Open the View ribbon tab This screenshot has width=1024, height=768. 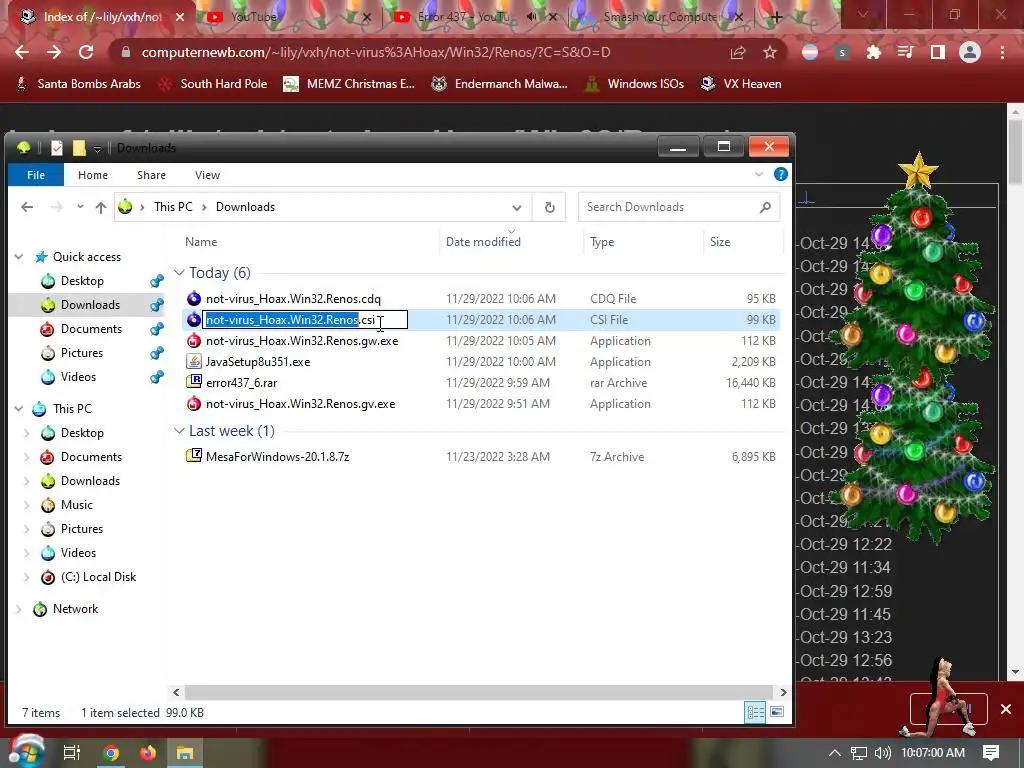coord(207,175)
